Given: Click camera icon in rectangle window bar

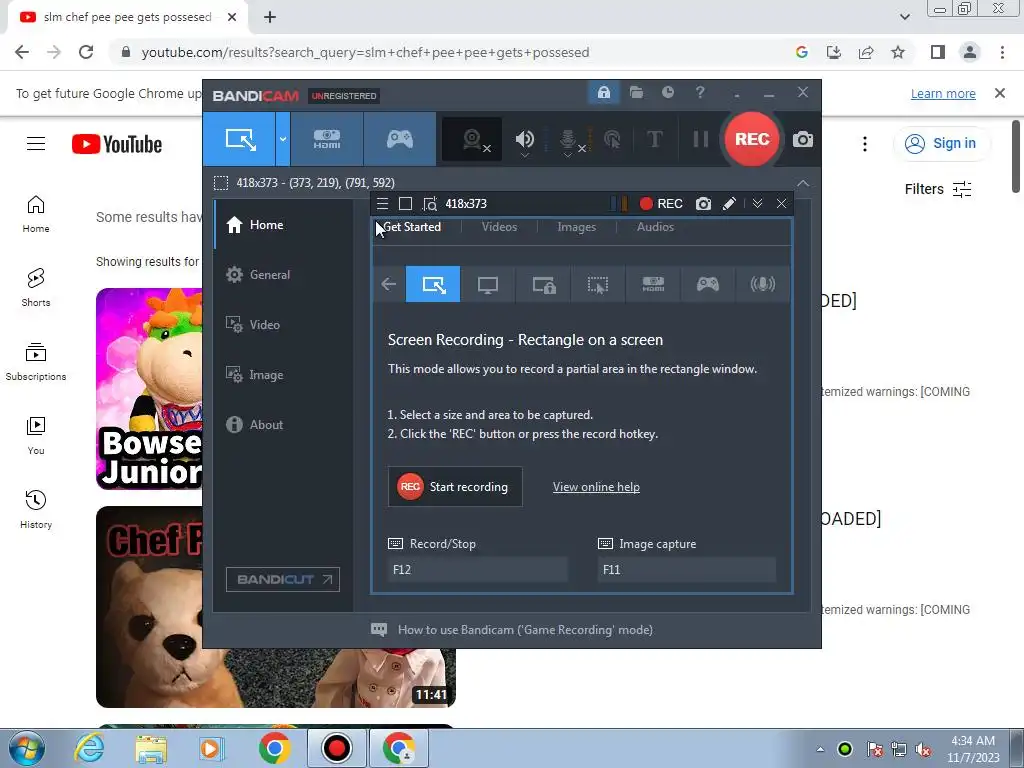Looking at the screenshot, I should [x=703, y=204].
